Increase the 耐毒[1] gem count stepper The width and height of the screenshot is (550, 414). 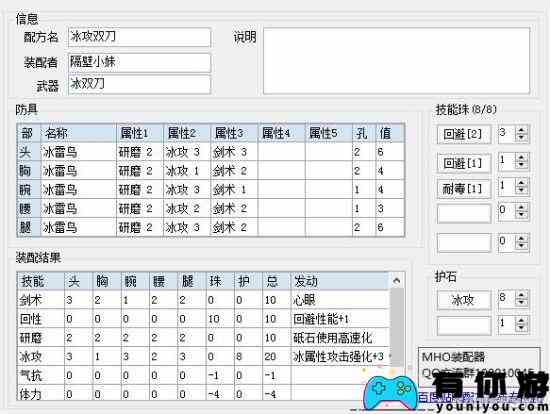(521, 183)
